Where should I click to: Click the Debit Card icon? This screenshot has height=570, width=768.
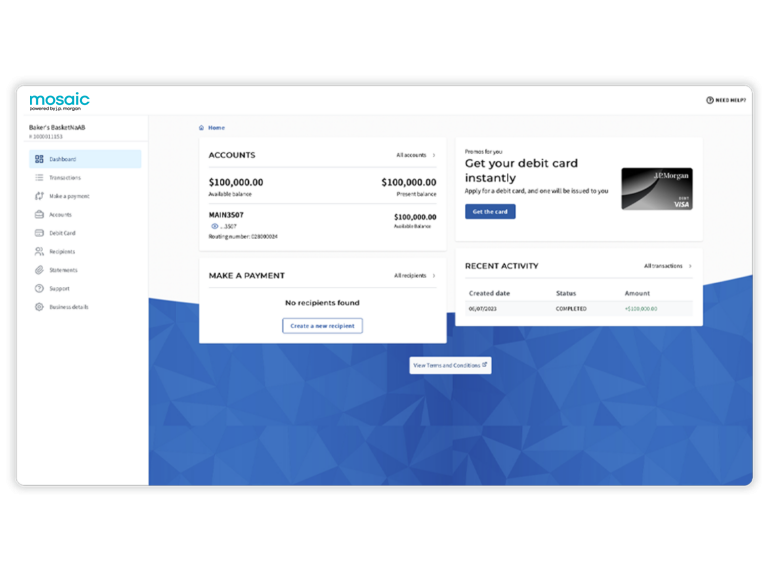click(39, 233)
